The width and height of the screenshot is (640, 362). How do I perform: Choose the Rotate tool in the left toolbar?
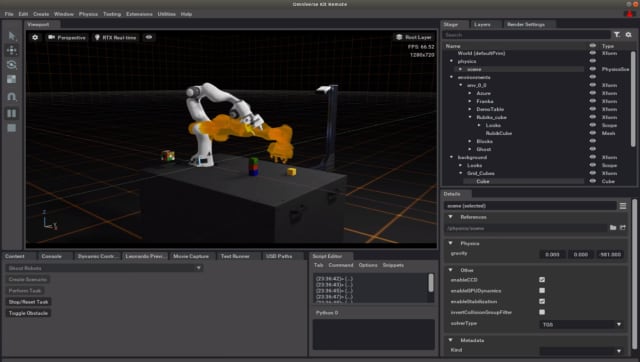coord(12,65)
